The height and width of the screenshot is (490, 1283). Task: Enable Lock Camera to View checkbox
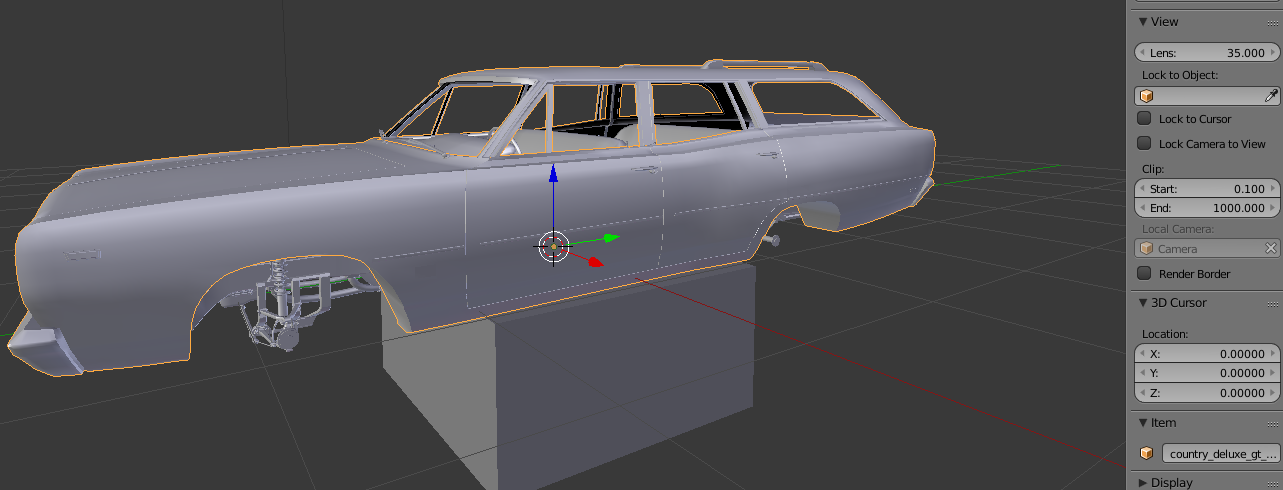[1145, 143]
